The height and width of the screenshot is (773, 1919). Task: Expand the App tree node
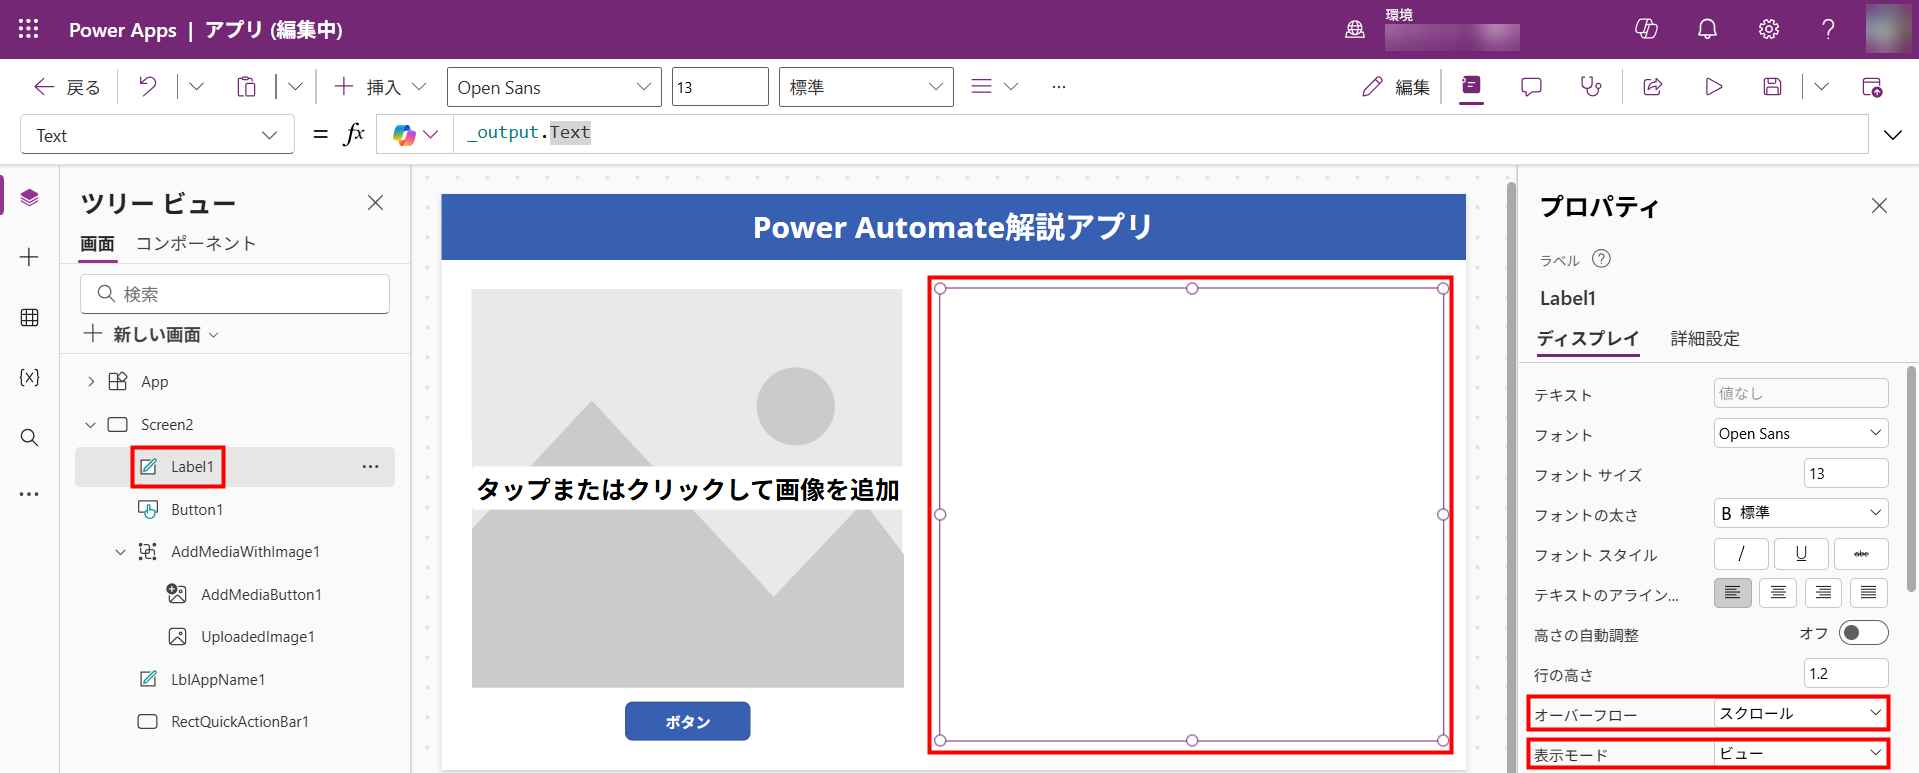pyautogui.click(x=91, y=382)
